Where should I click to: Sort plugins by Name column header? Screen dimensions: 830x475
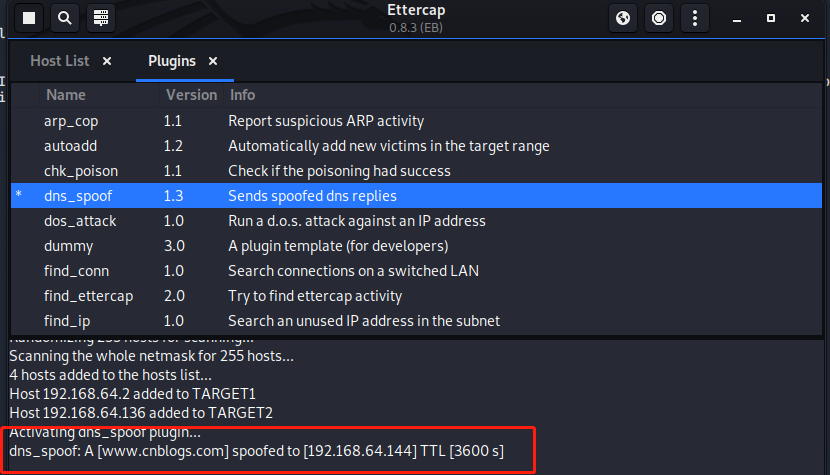[x=66, y=95]
